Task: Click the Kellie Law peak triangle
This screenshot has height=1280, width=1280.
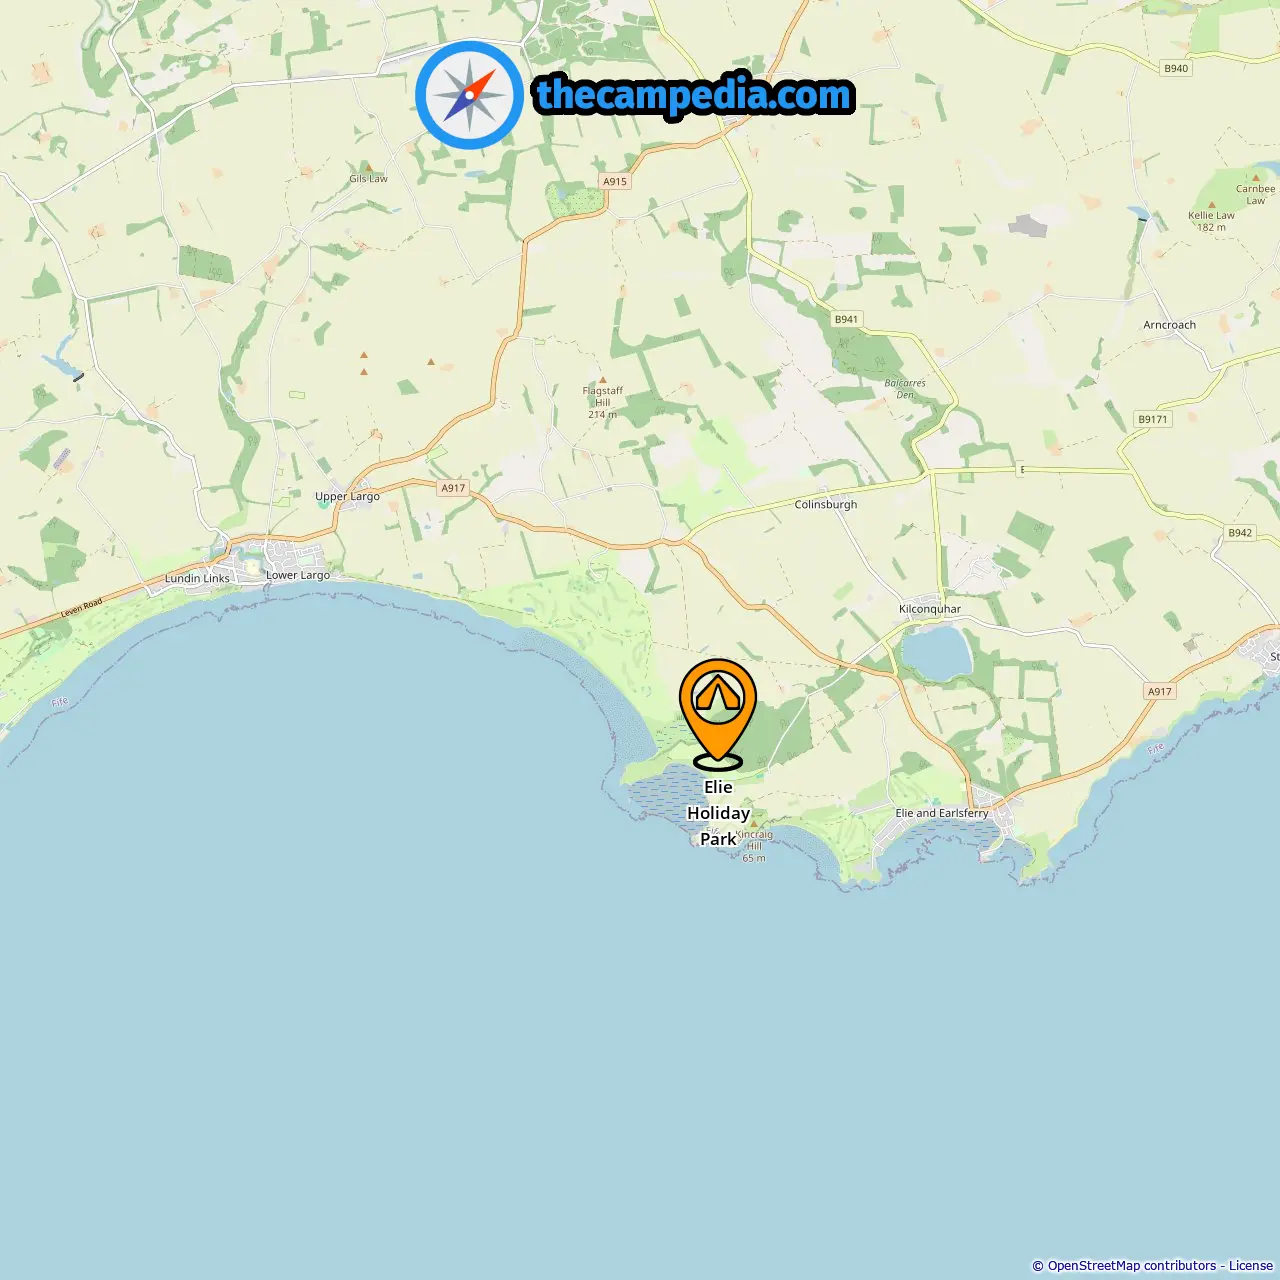Action: tap(1211, 204)
